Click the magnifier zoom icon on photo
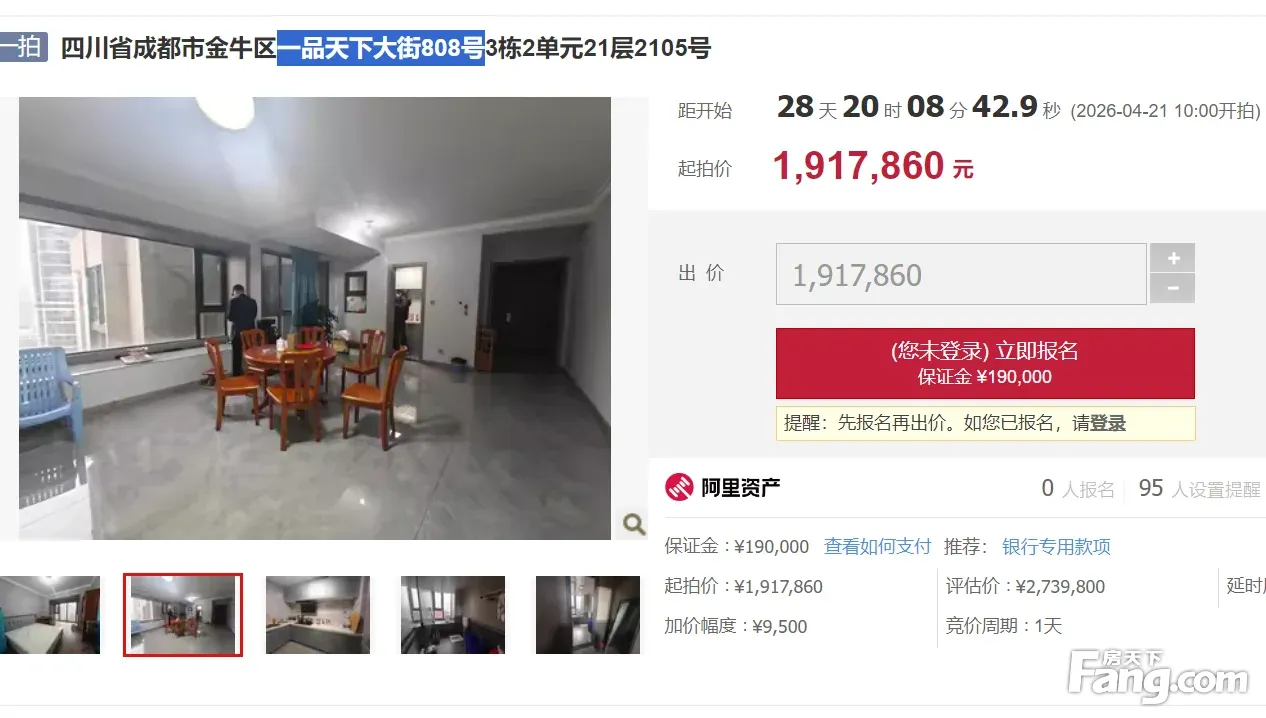This screenshot has height=718, width=1266. 634,523
